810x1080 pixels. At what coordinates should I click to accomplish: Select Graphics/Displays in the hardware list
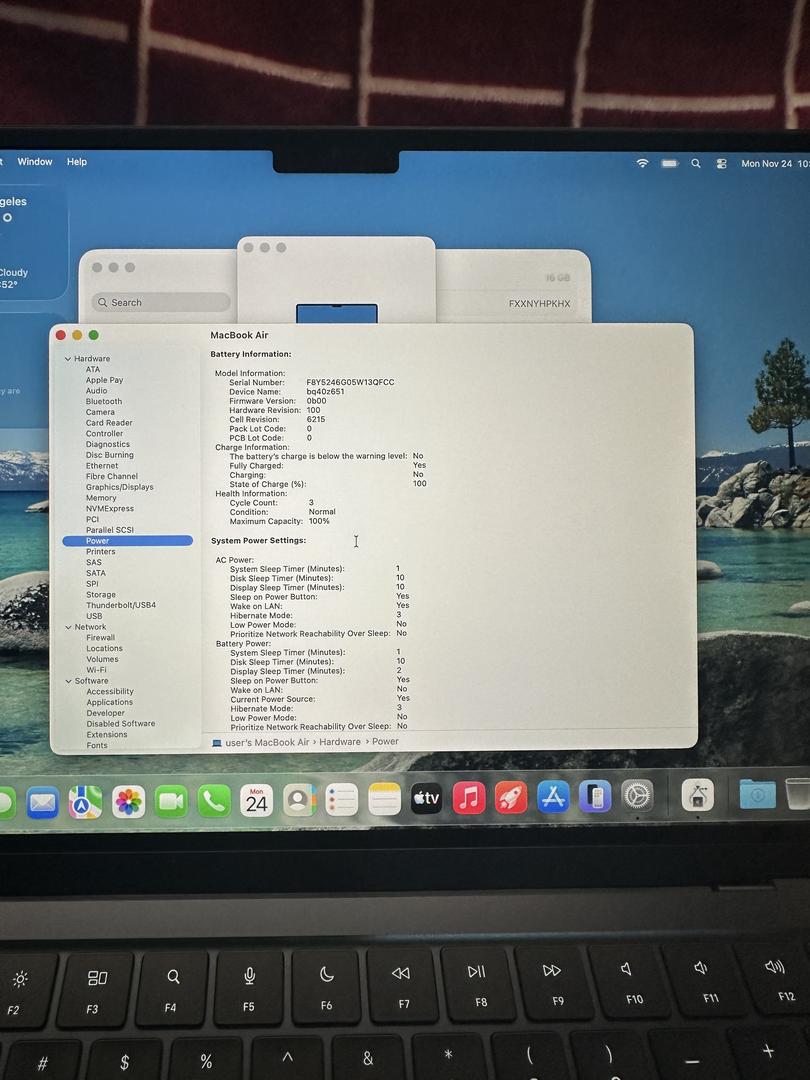(119, 487)
